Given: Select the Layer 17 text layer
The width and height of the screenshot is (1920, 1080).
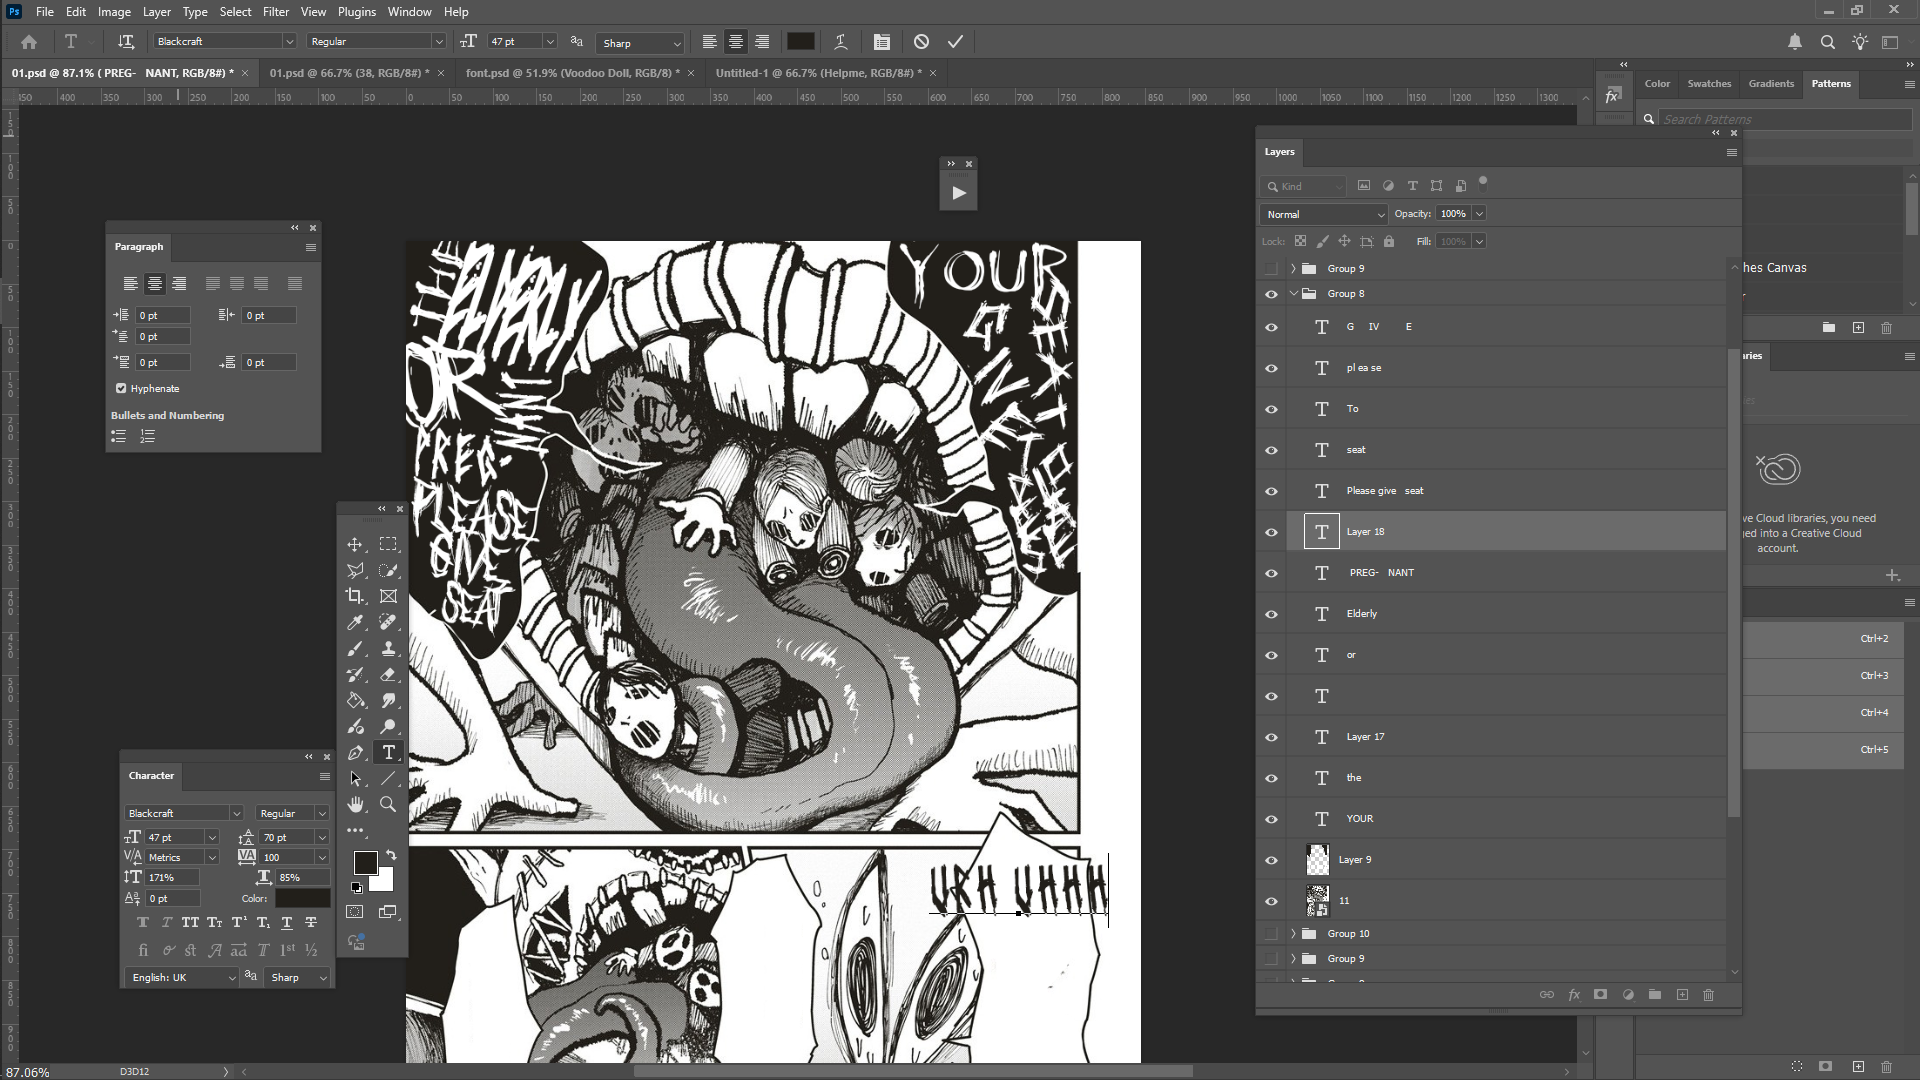Looking at the screenshot, I should point(1507,737).
